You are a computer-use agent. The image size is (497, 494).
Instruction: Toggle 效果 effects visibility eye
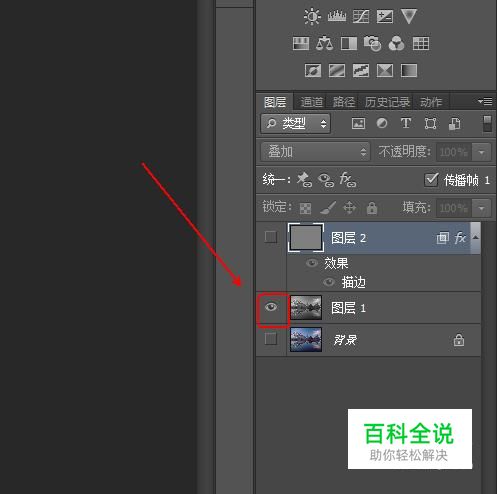pyautogui.click(x=312, y=263)
